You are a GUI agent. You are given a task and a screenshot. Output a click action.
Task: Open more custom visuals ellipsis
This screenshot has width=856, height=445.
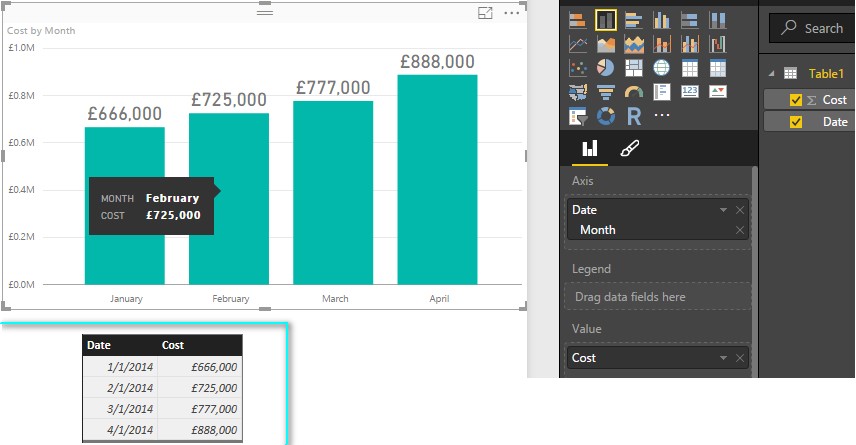(662, 115)
